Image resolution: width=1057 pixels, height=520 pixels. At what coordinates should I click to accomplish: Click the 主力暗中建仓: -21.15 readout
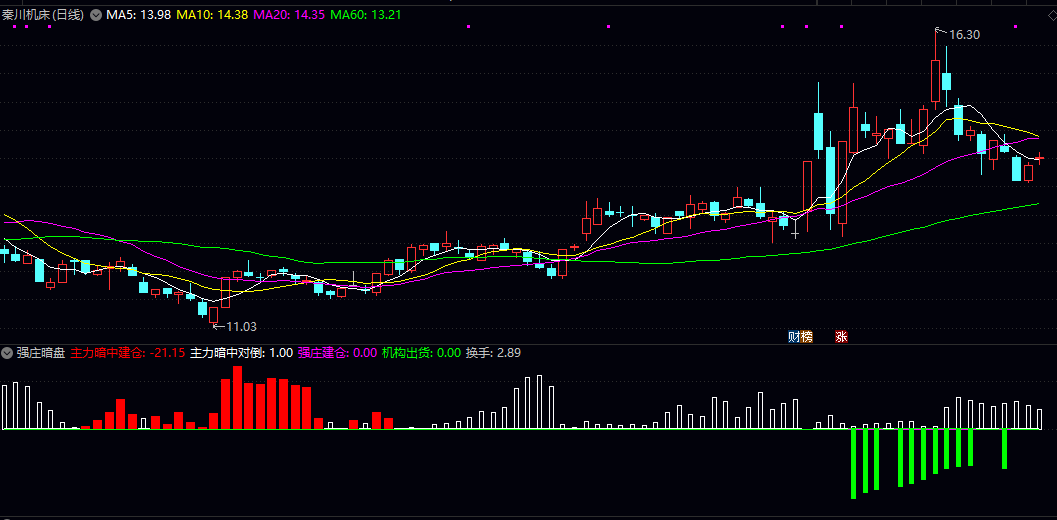pos(127,352)
